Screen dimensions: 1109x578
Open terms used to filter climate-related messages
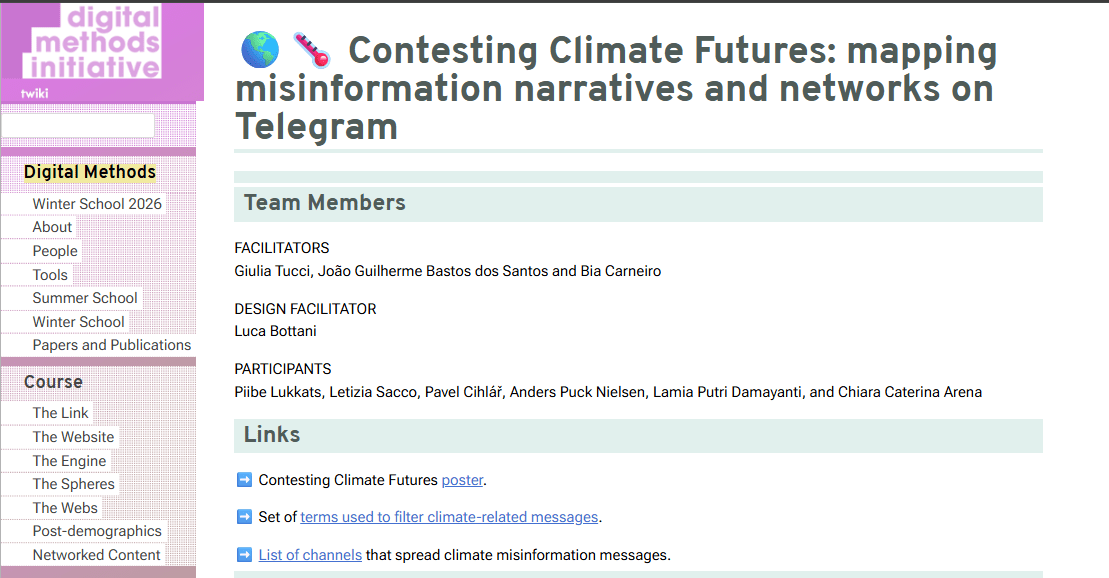[449, 517]
